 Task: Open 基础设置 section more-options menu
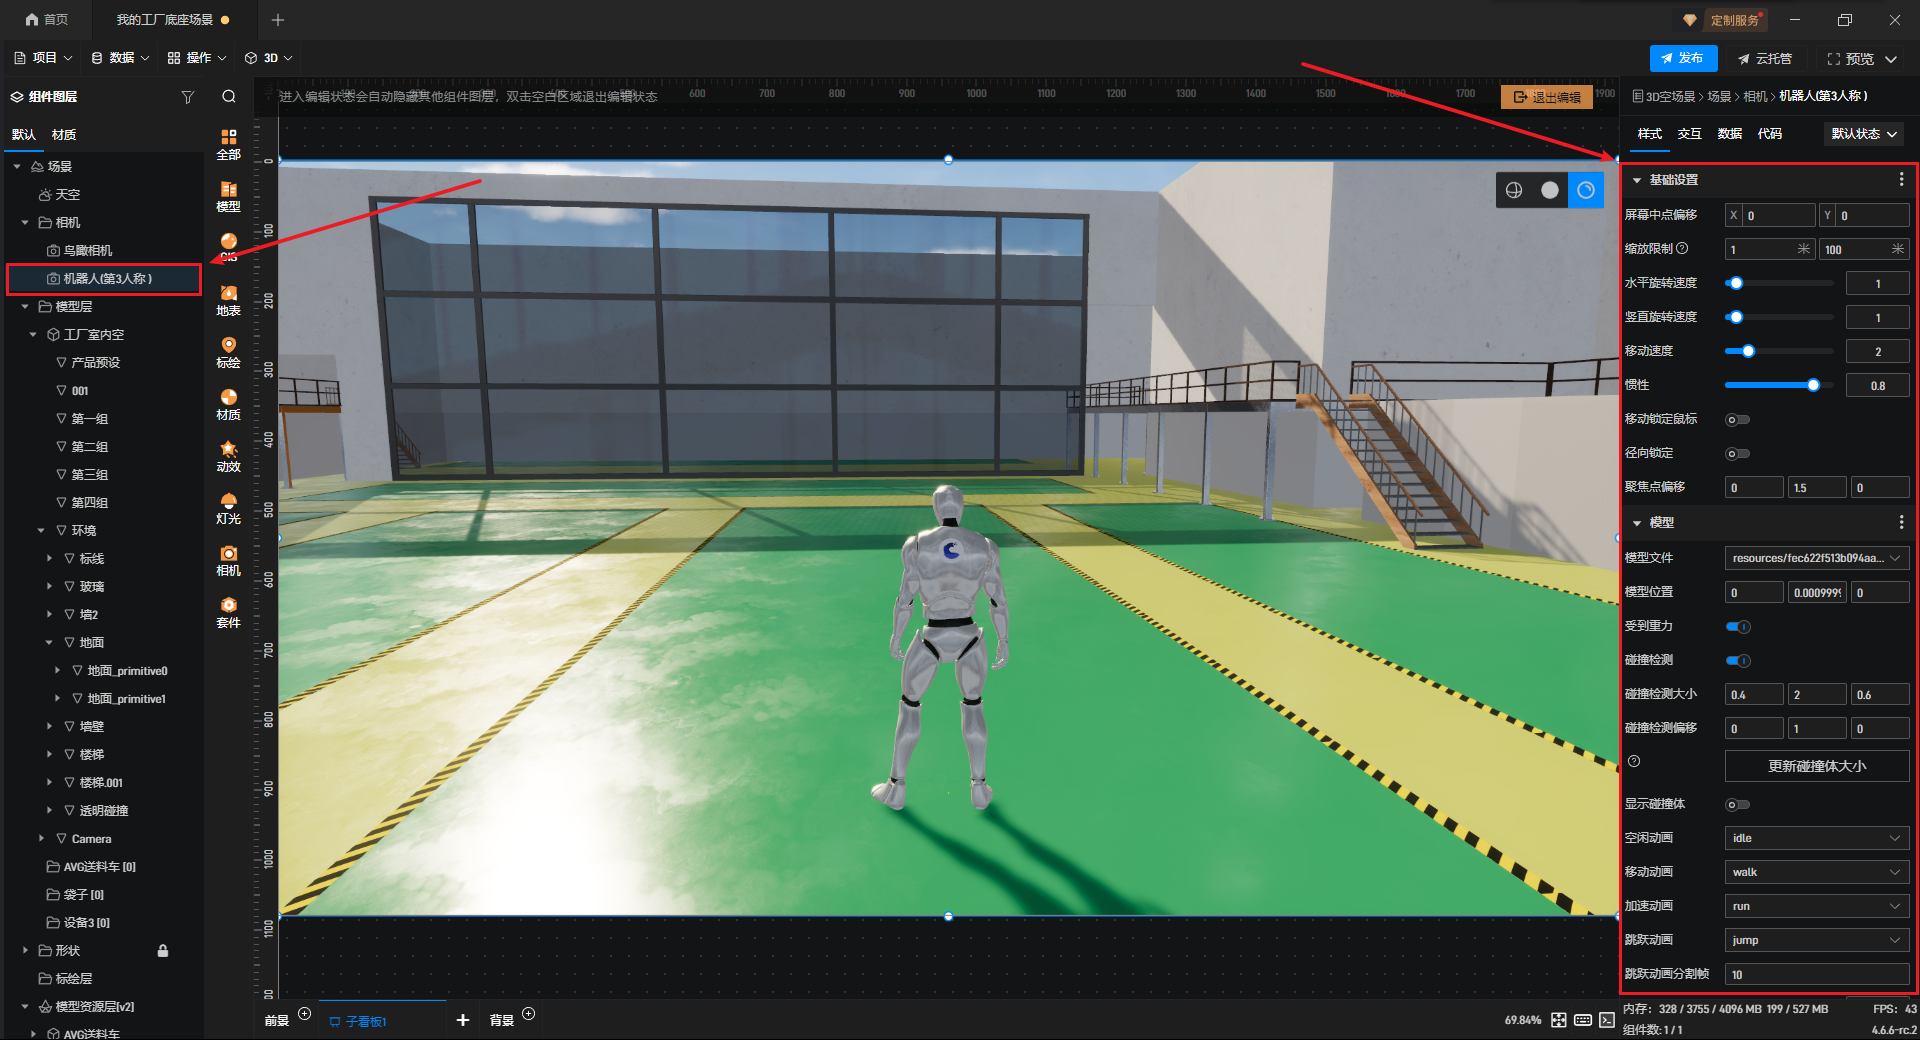(x=1901, y=180)
